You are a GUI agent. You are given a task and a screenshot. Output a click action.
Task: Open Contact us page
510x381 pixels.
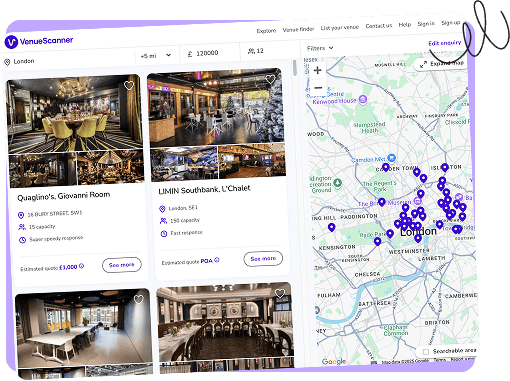(x=379, y=26)
